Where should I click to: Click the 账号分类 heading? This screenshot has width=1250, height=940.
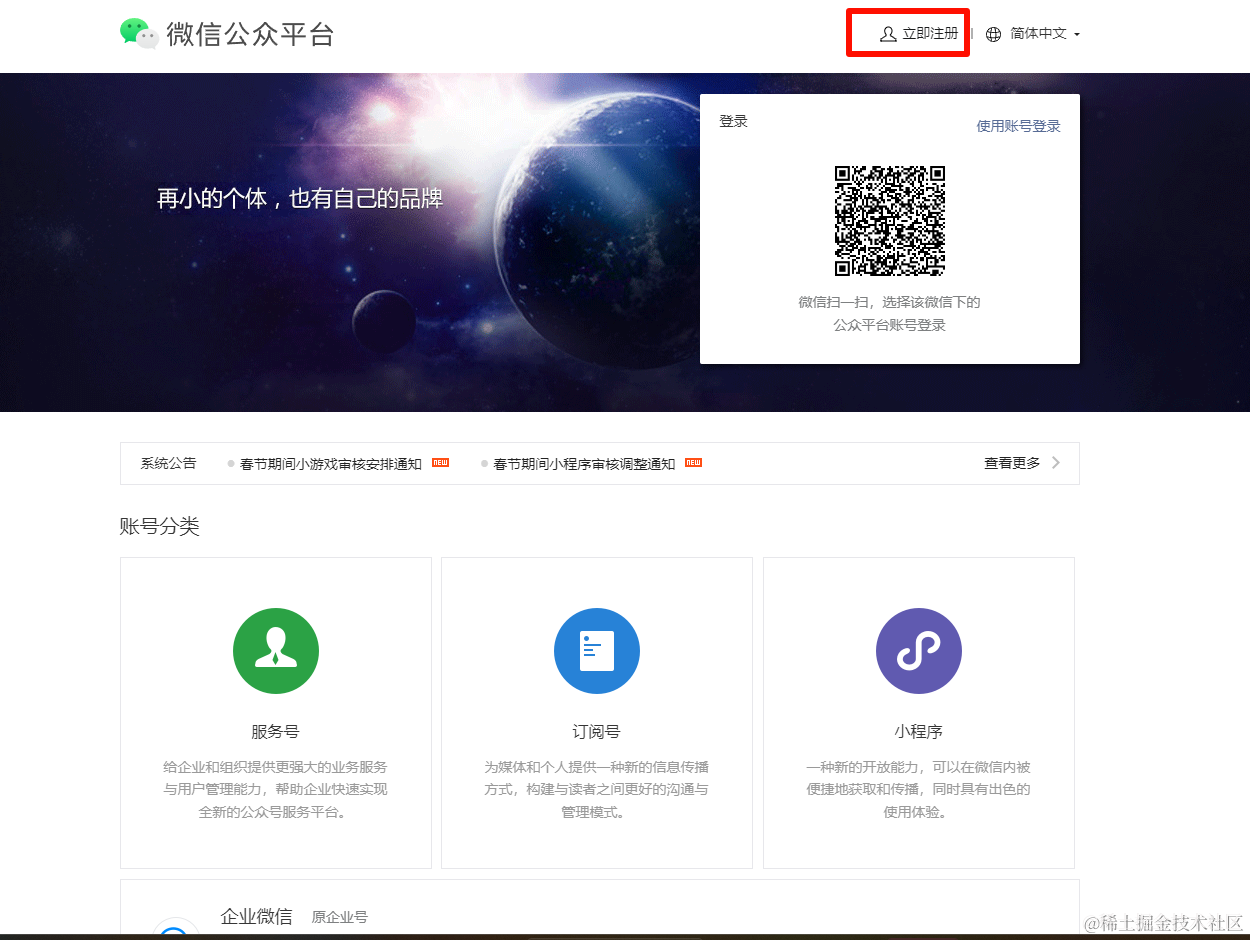coord(160,526)
